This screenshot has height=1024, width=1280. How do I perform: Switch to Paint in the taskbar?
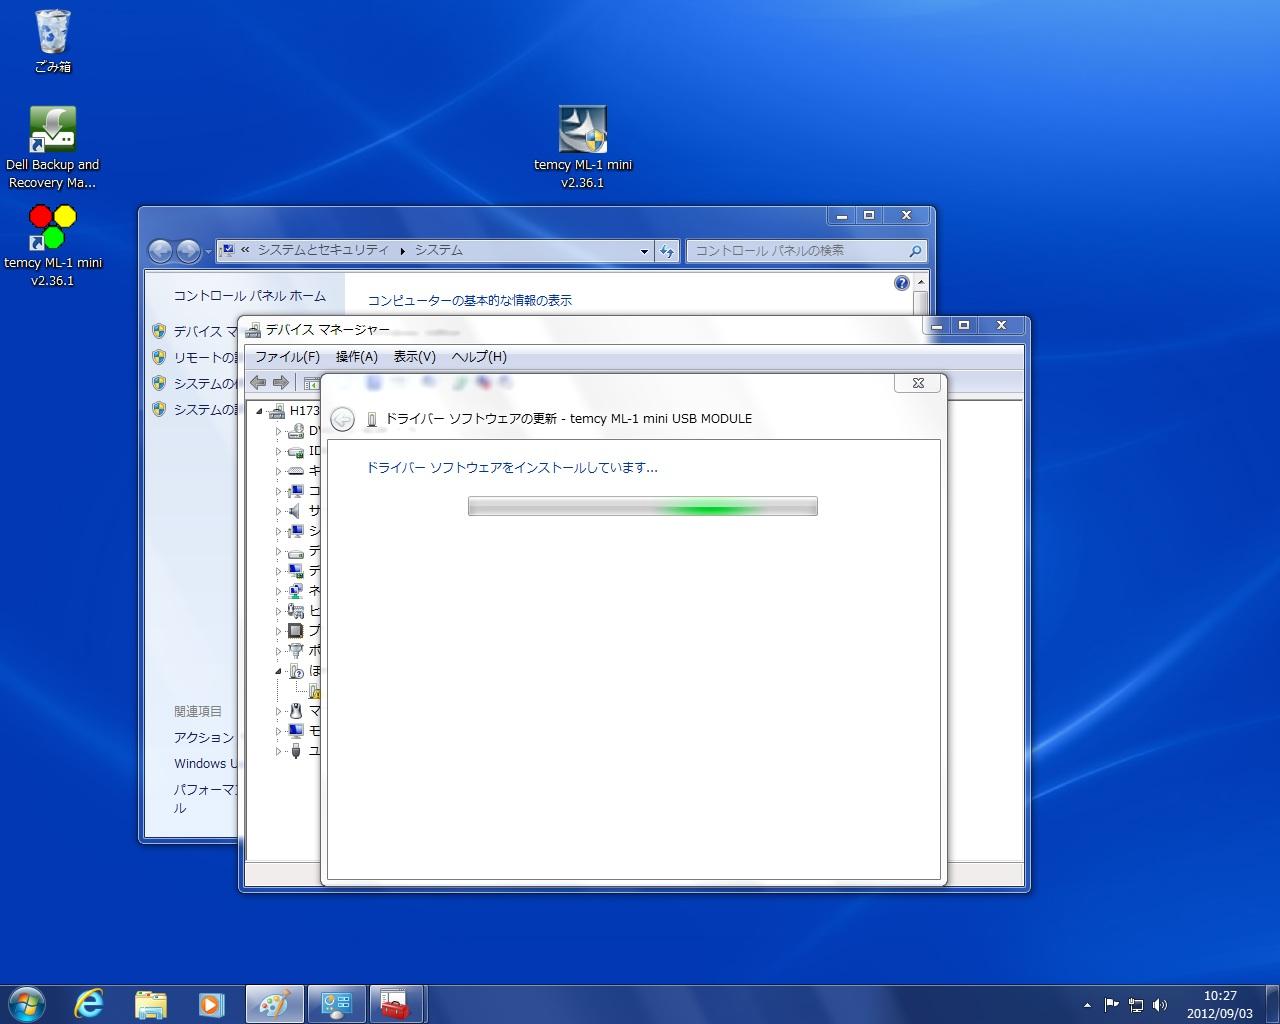coord(274,1004)
